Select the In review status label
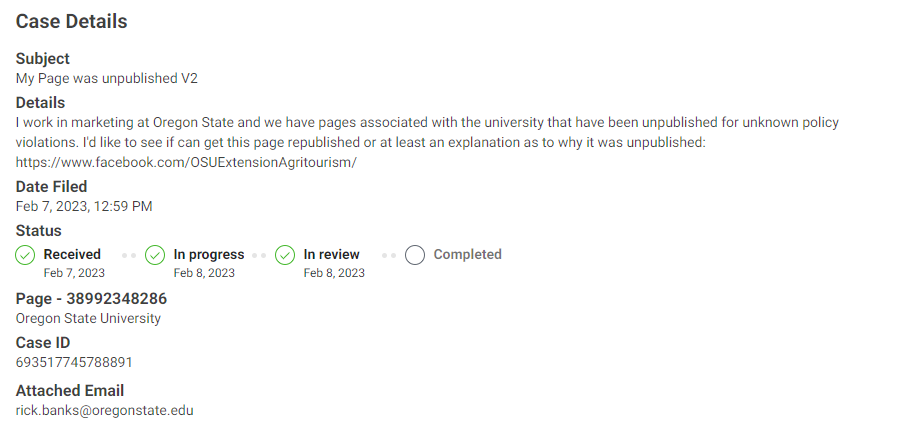Screen dimensions: 906x427 332,254
